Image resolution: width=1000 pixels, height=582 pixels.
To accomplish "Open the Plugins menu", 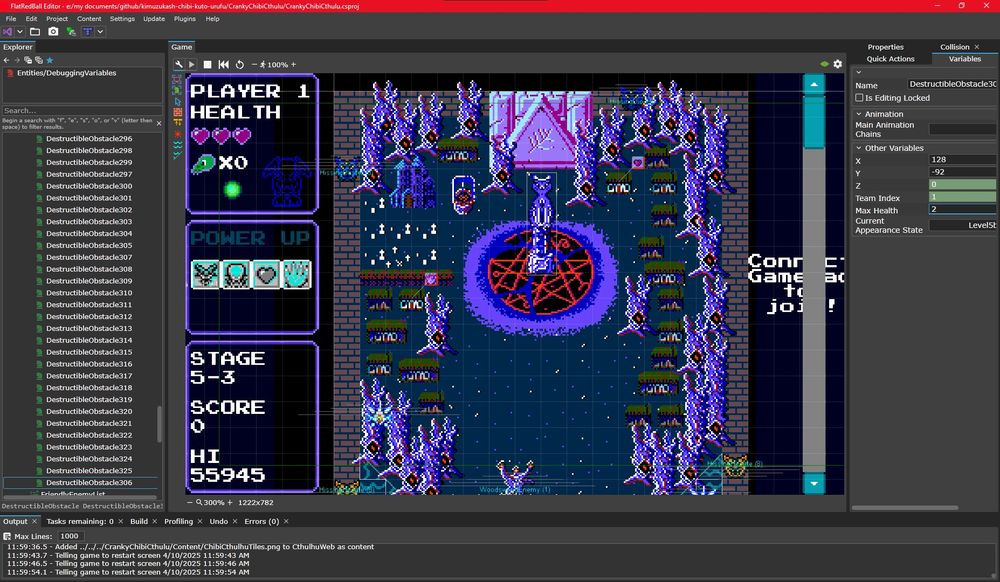I will click(x=184, y=19).
